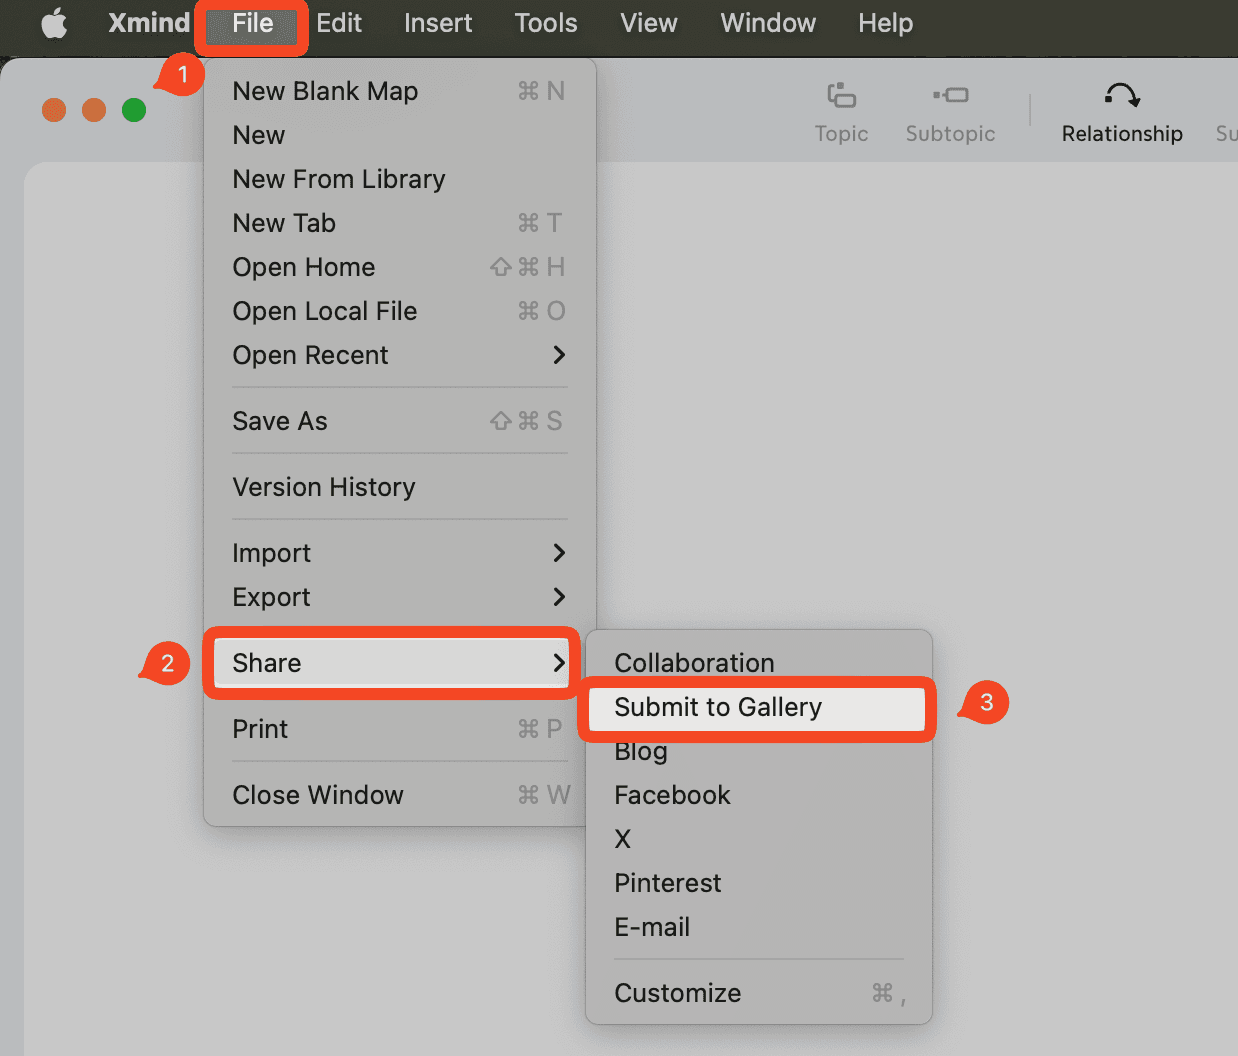Open the Insert menu
Viewport: 1238px width, 1056px height.
click(438, 23)
